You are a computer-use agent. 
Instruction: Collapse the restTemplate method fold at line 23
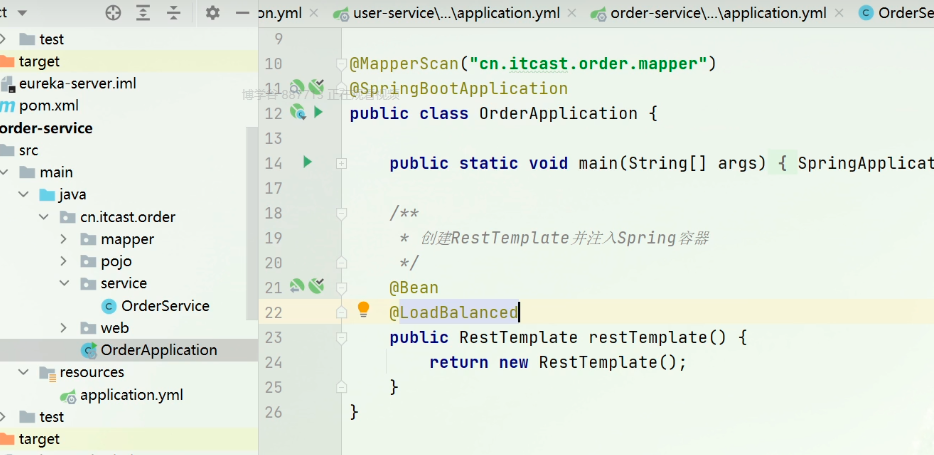(x=341, y=338)
